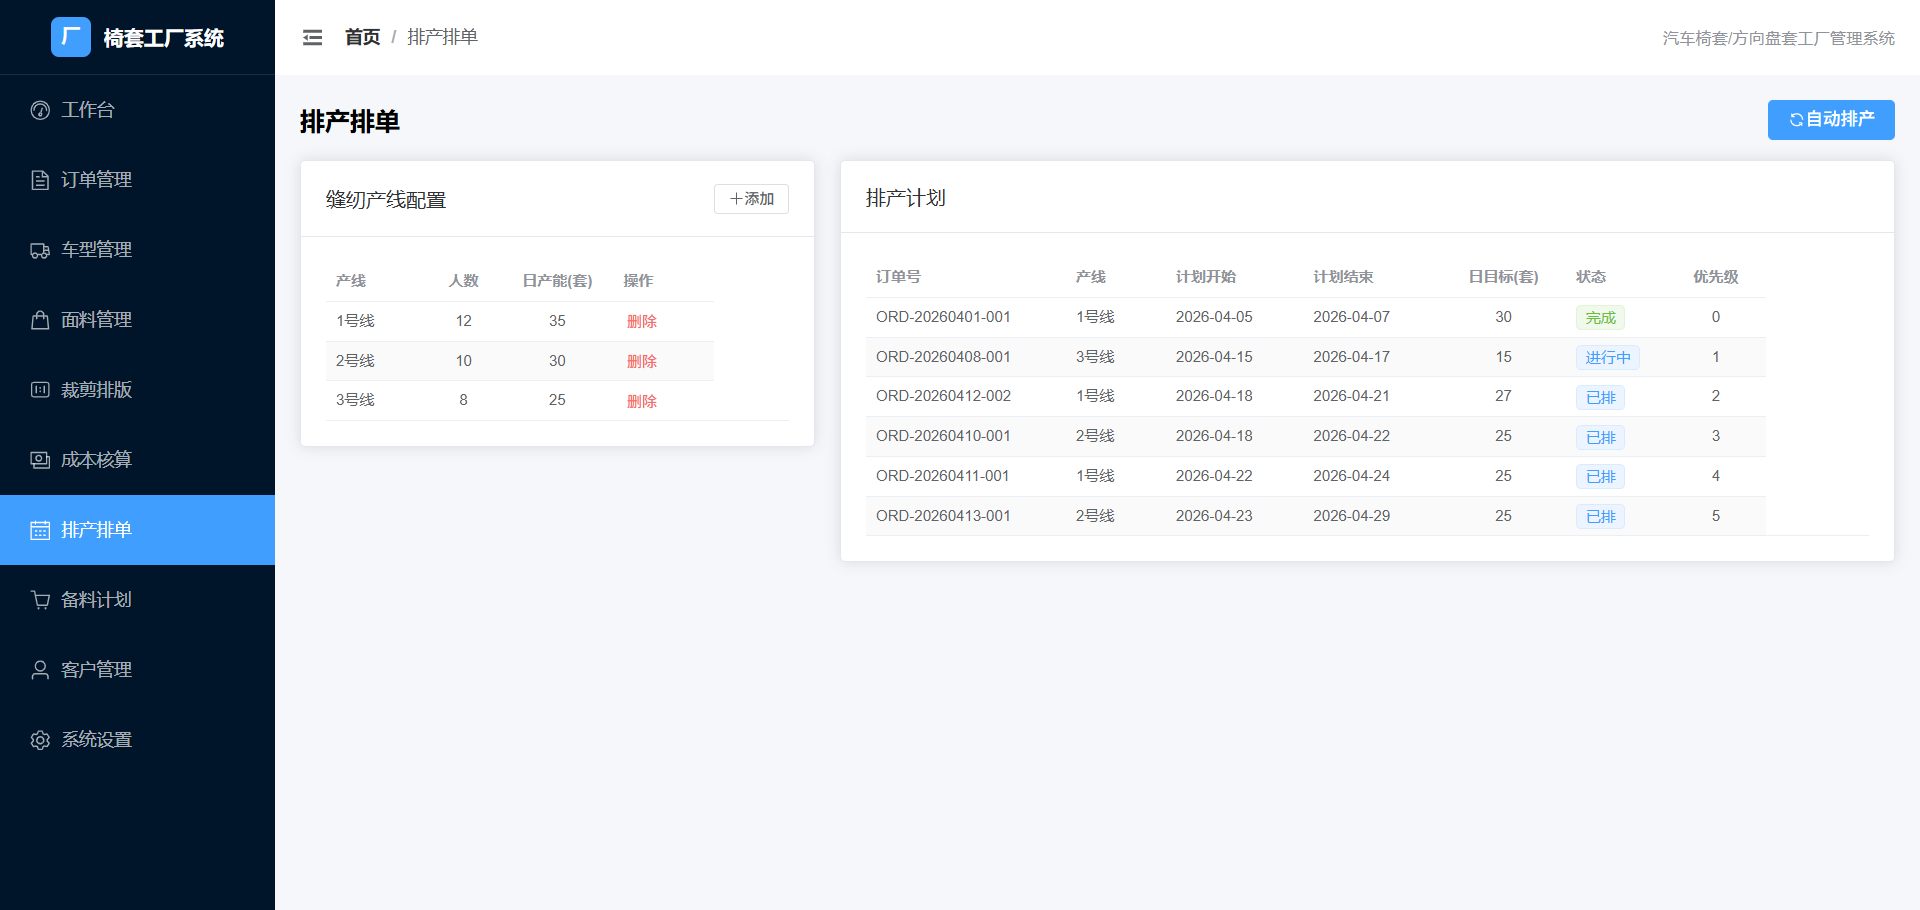The height and width of the screenshot is (910, 1920).
Task: Delete the 2号线 production line
Action: click(642, 361)
